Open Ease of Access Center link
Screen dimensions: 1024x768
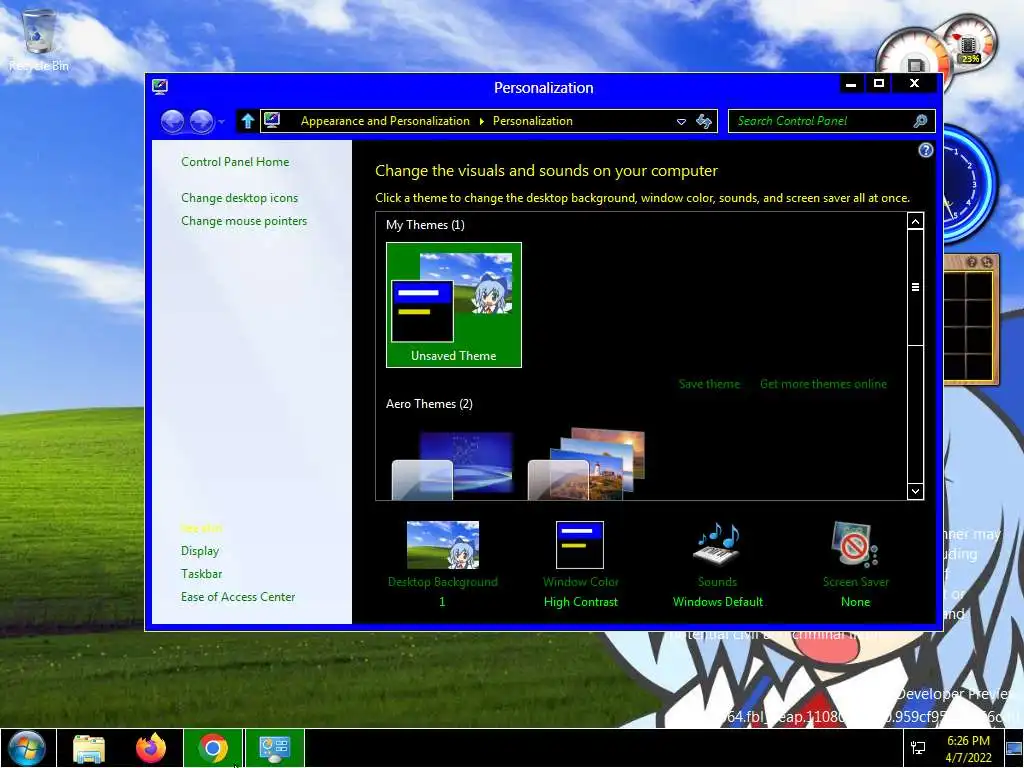pos(238,597)
